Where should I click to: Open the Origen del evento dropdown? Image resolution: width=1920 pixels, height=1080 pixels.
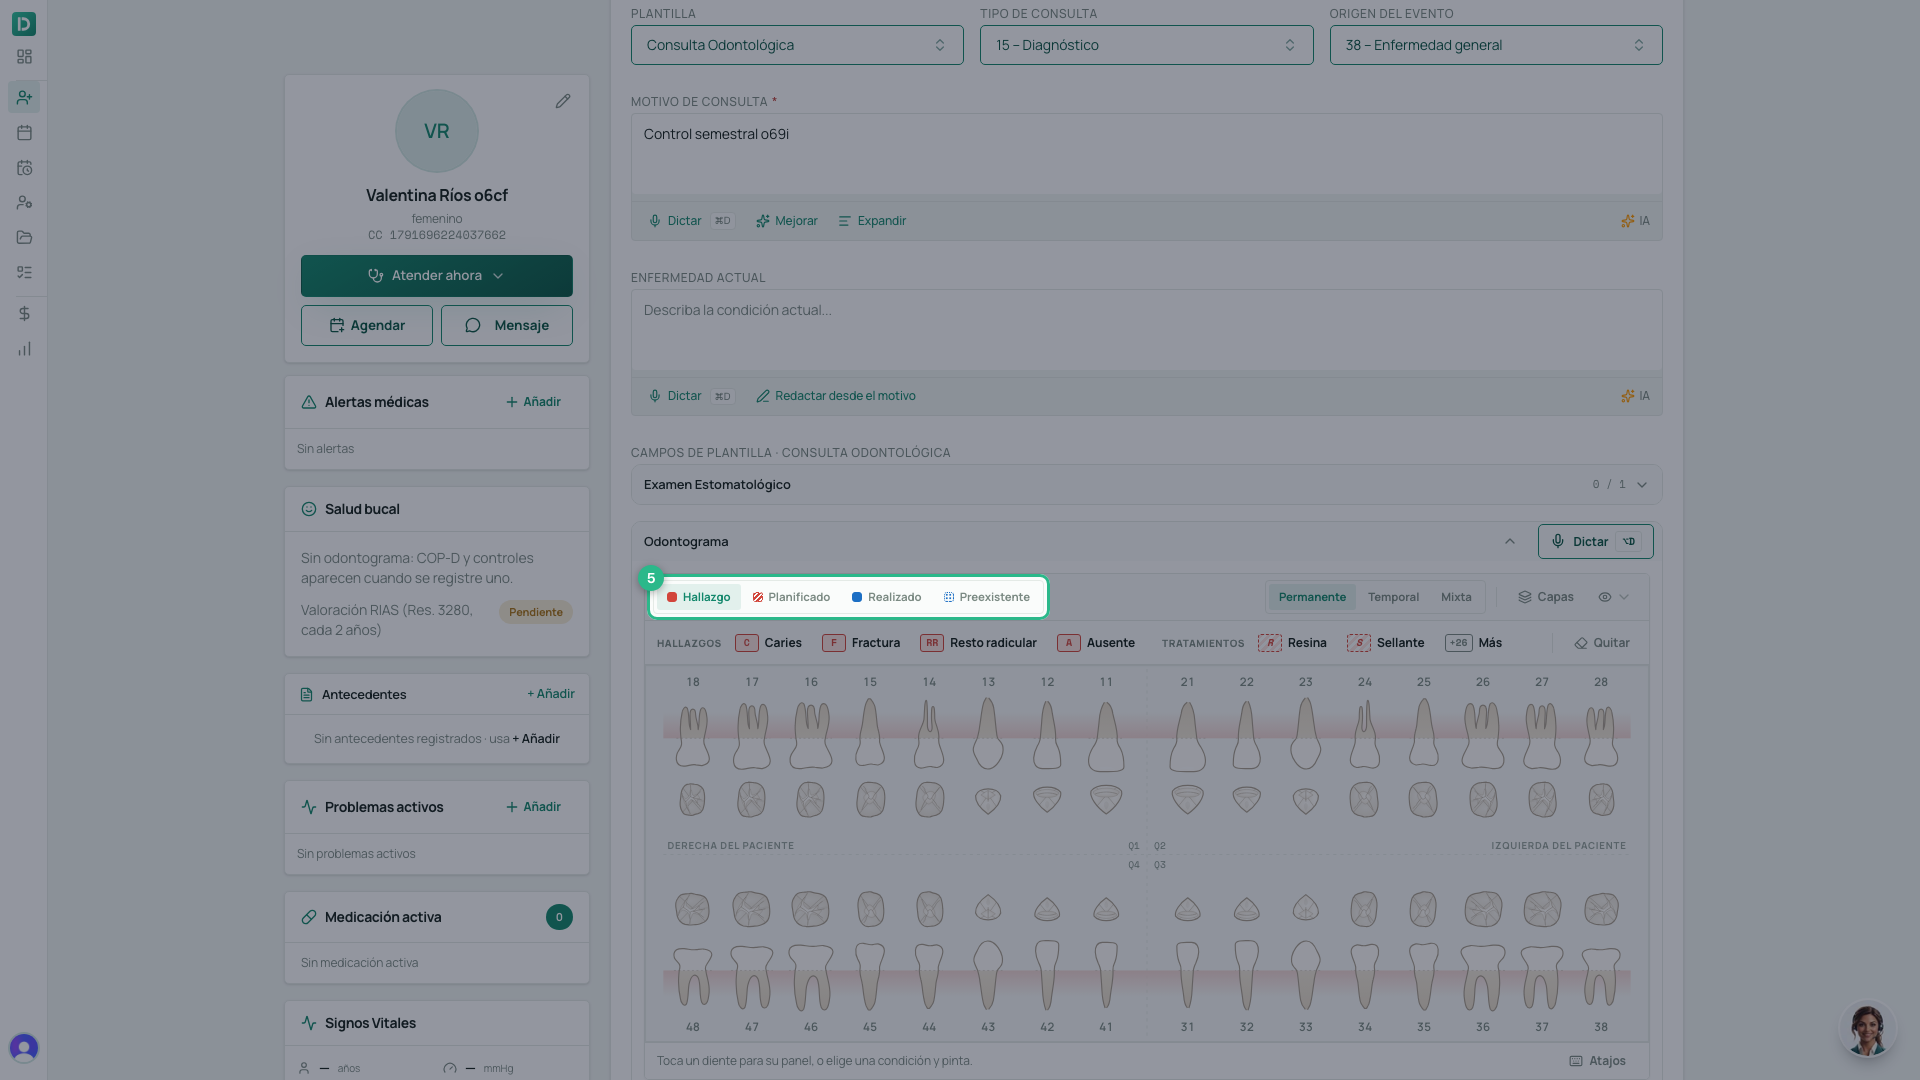(x=1495, y=45)
